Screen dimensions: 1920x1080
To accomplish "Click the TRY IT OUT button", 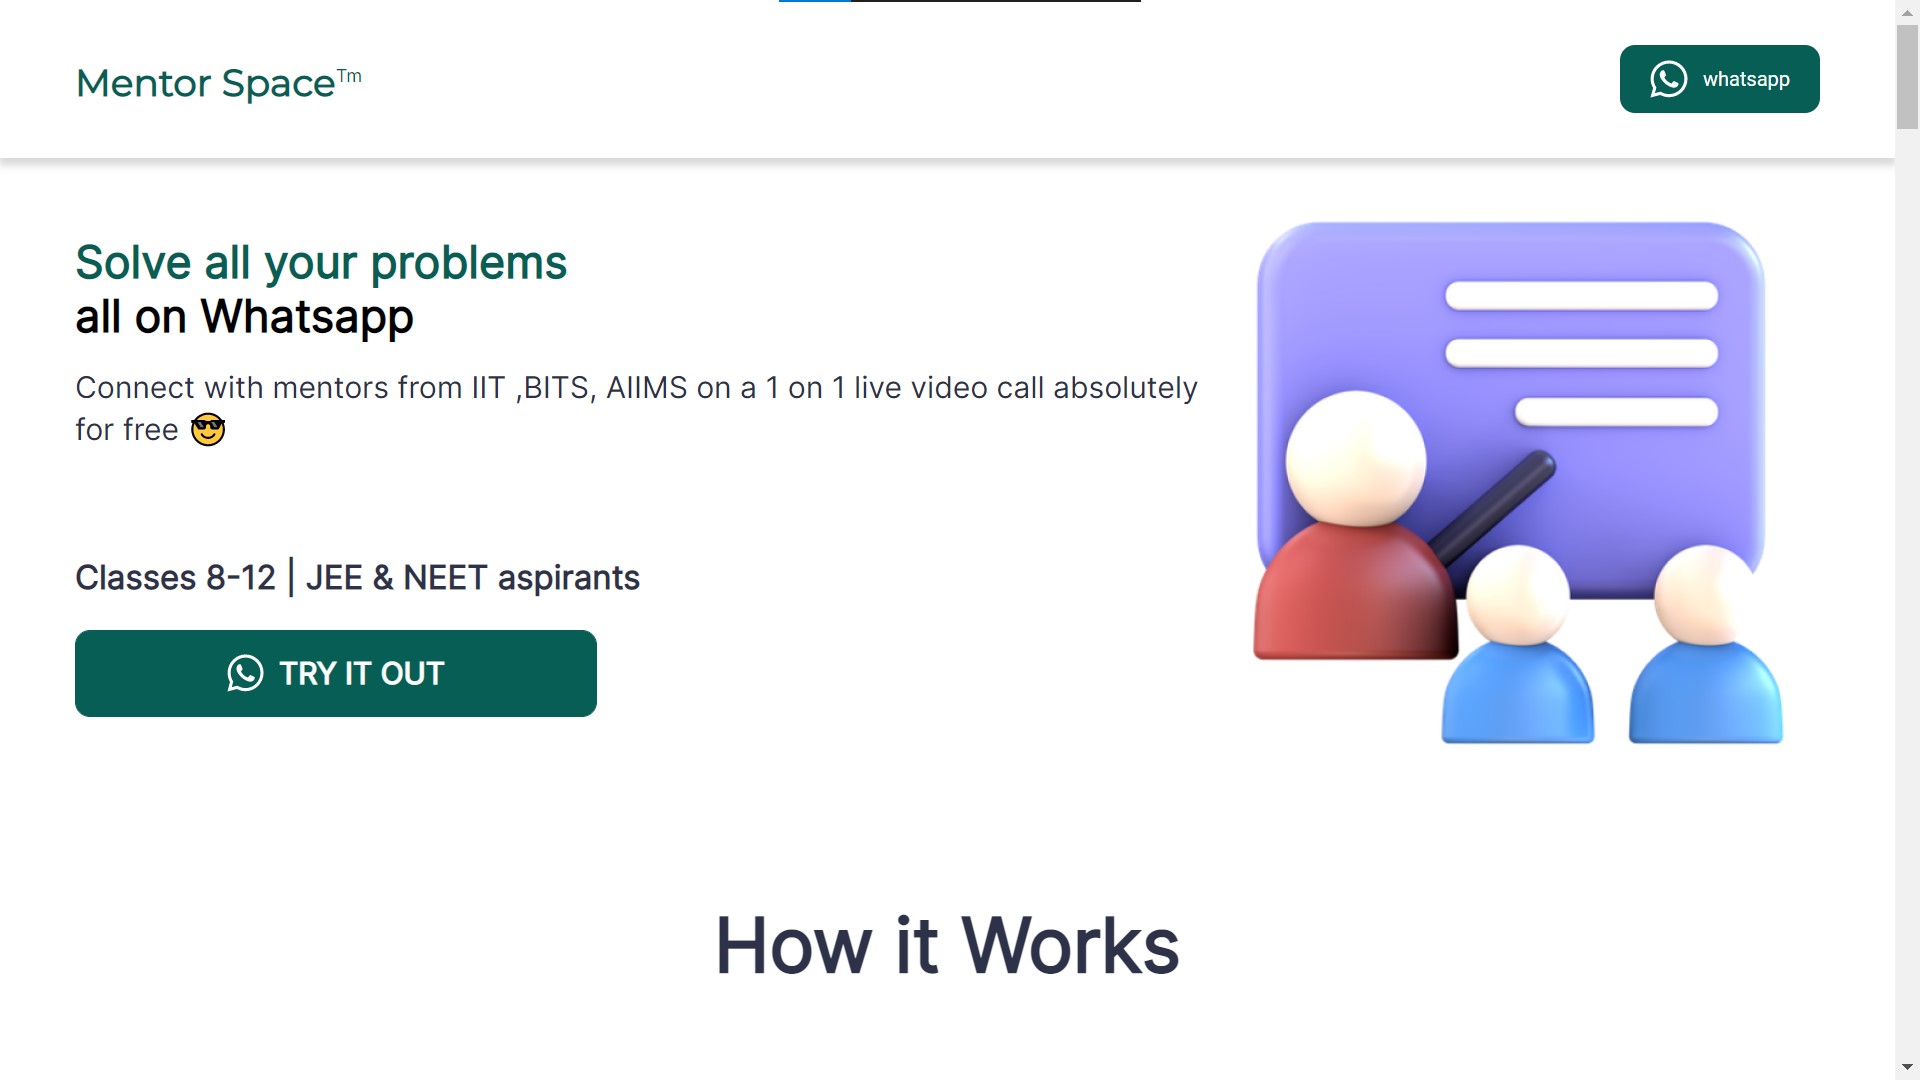I will (x=335, y=674).
